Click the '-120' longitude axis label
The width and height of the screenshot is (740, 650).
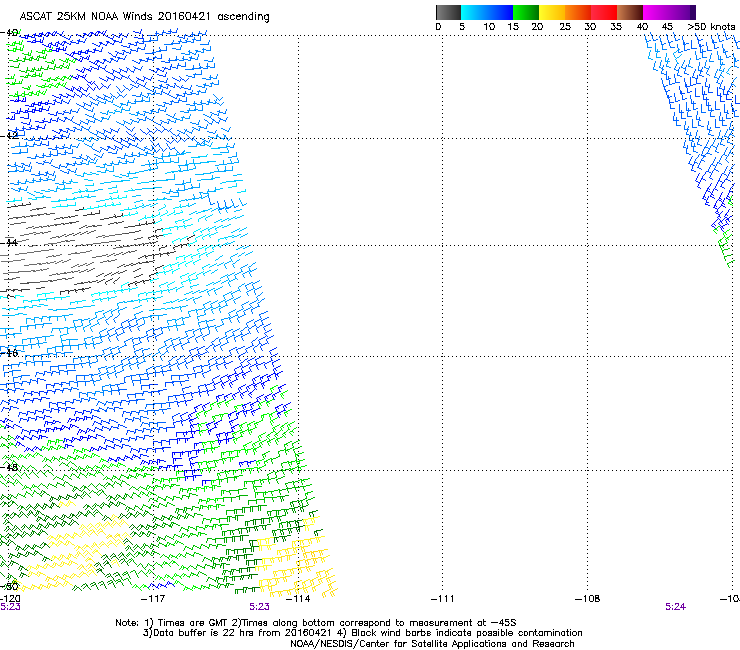pos(10,599)
